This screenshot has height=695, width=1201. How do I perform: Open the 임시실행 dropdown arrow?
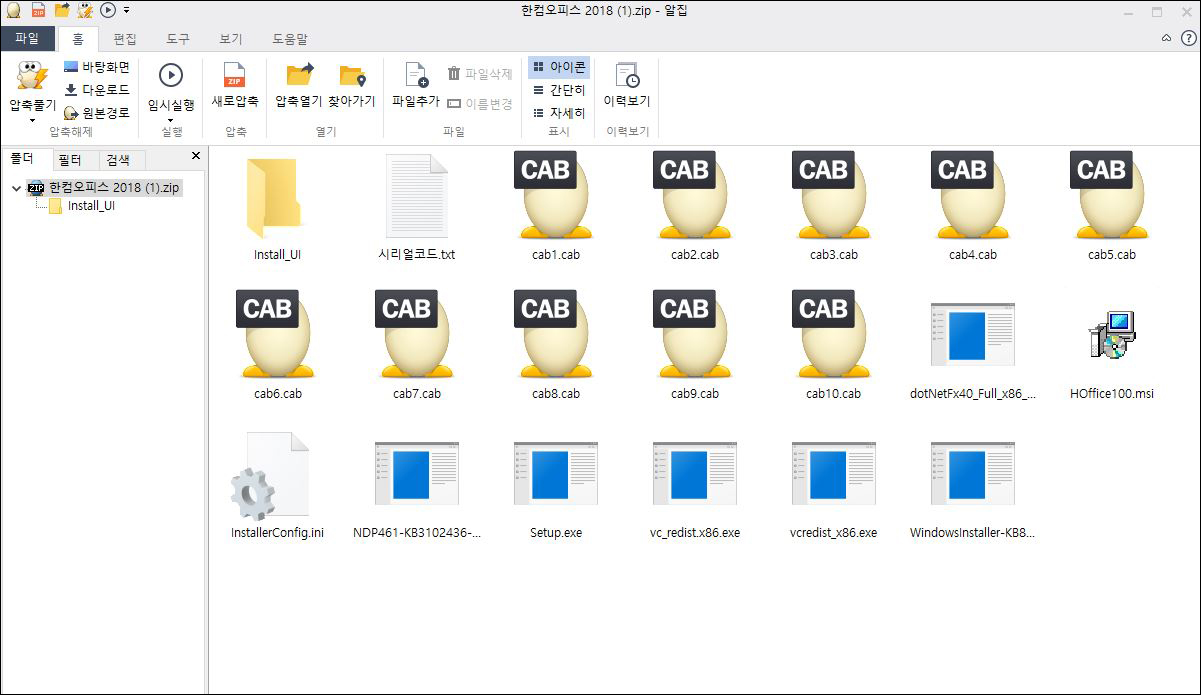pyautogui.click(x=171, y=120)
